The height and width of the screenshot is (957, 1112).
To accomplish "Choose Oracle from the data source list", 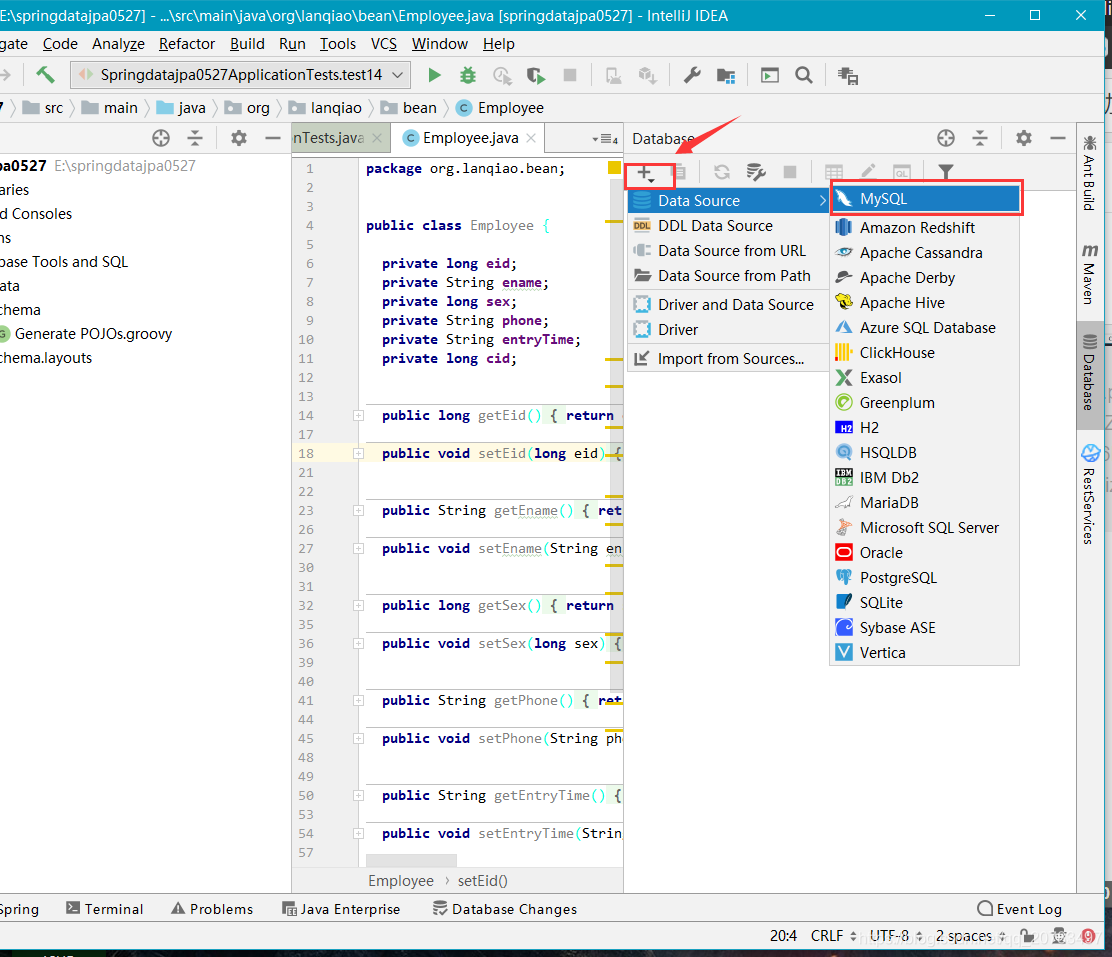I will point(924,553).
